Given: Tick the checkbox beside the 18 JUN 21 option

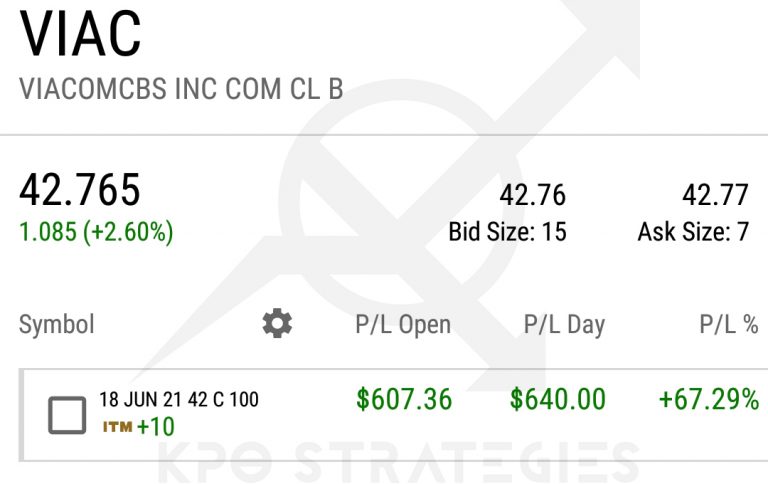Looking at the screenshot, I should pyautogui.click(x=67, y=414).
